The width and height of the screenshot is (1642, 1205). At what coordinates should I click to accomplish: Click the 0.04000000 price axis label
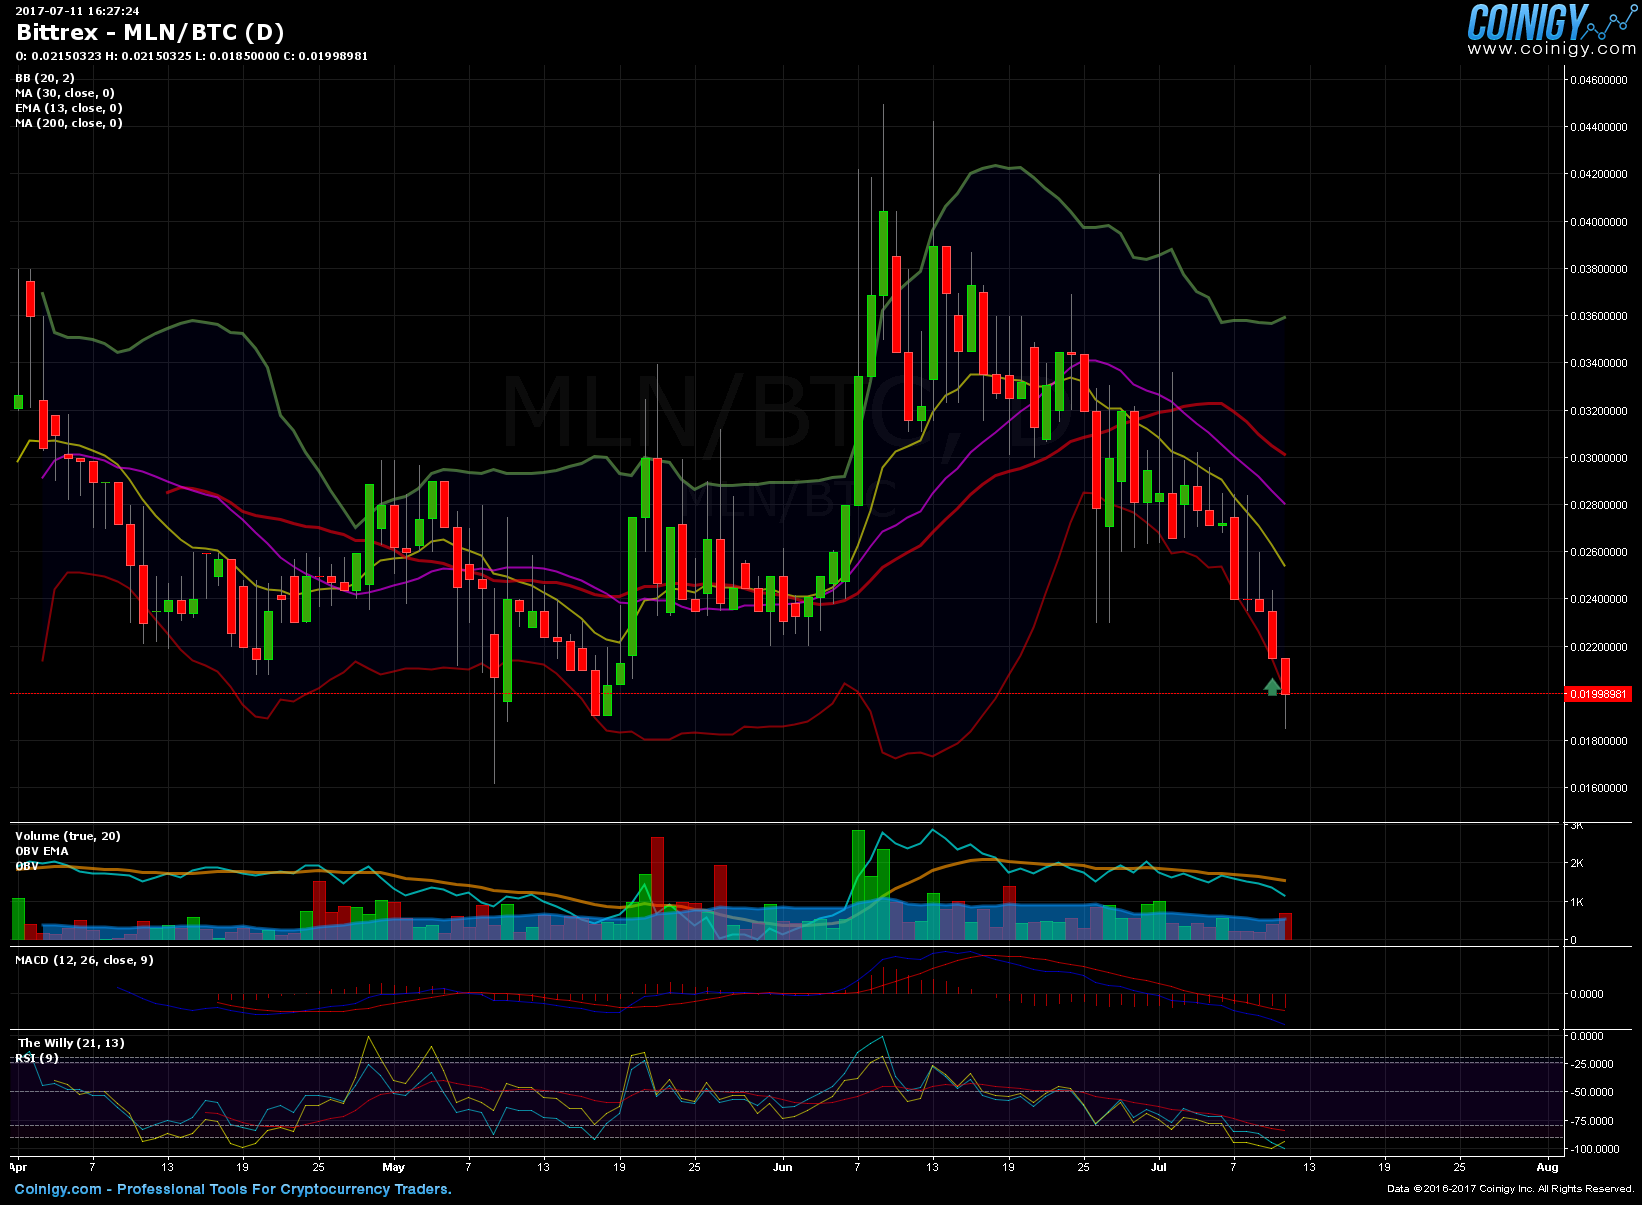1598,222
